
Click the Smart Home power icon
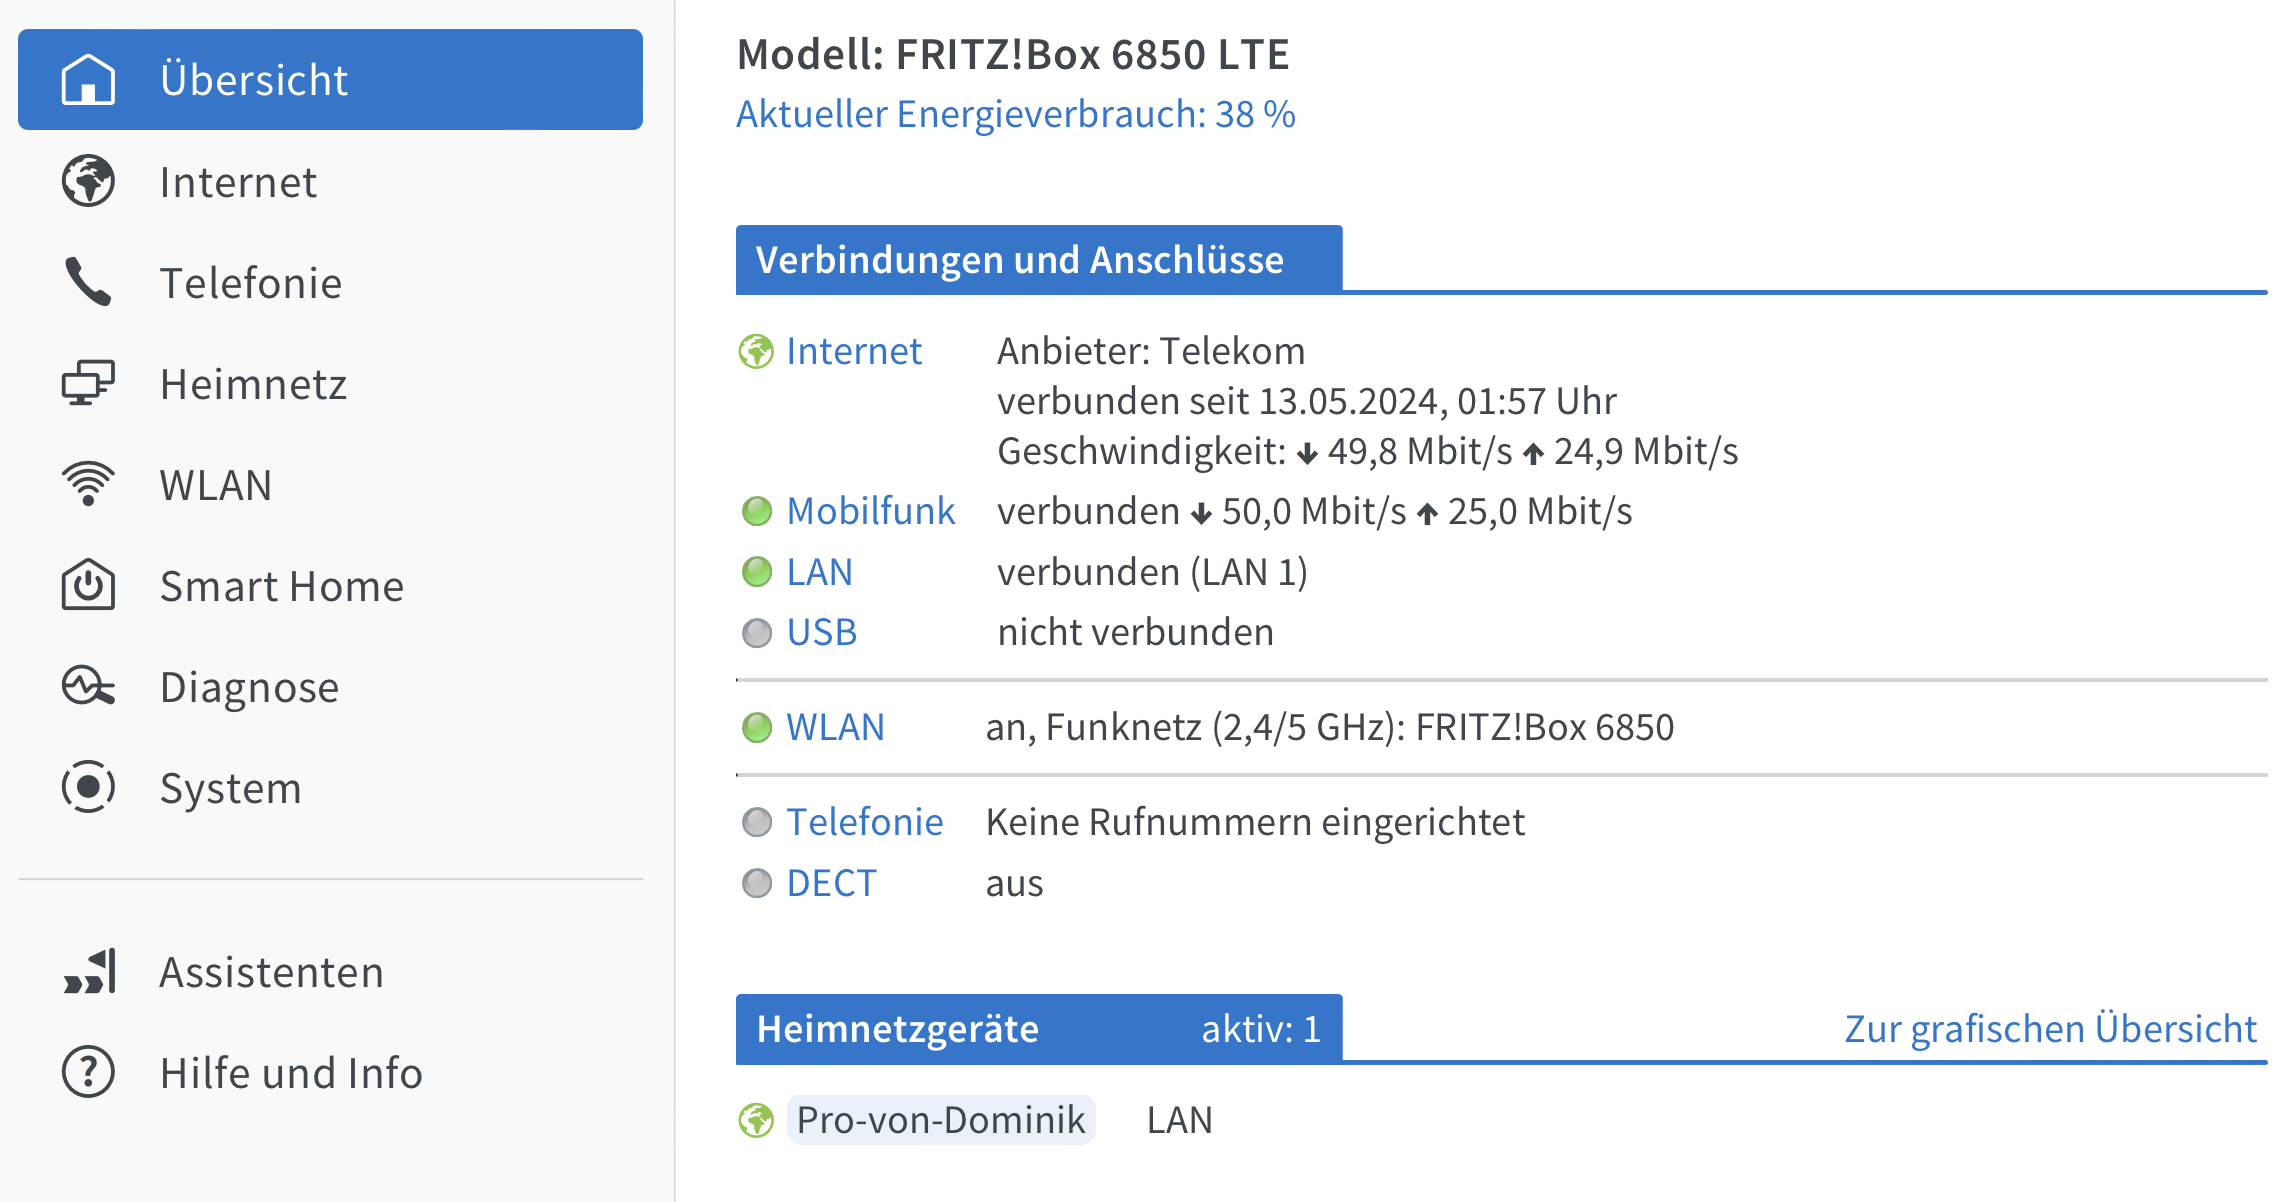(88, 585)
